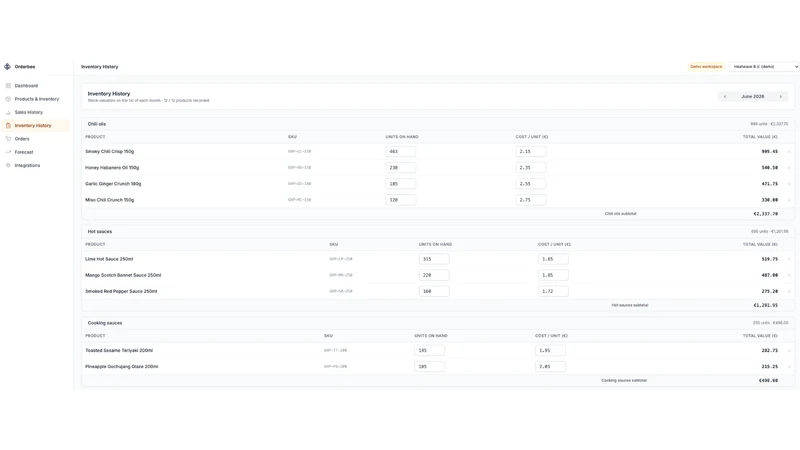Remove the Toasted Sesame Teriyaki 200ml row
The height and width of the screenshot is (450, 800).
pyautogui.click(x=789, y=351)
